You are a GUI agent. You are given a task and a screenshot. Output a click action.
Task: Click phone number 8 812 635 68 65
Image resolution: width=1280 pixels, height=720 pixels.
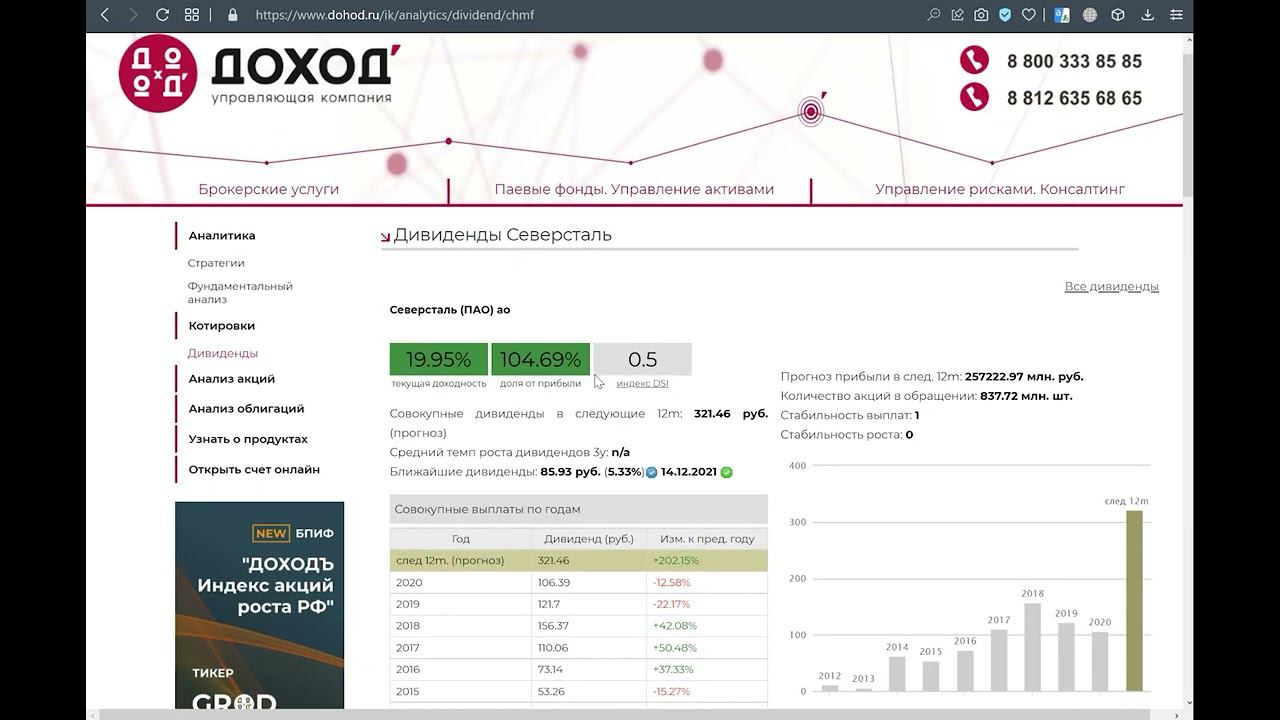pos(1074,98)
